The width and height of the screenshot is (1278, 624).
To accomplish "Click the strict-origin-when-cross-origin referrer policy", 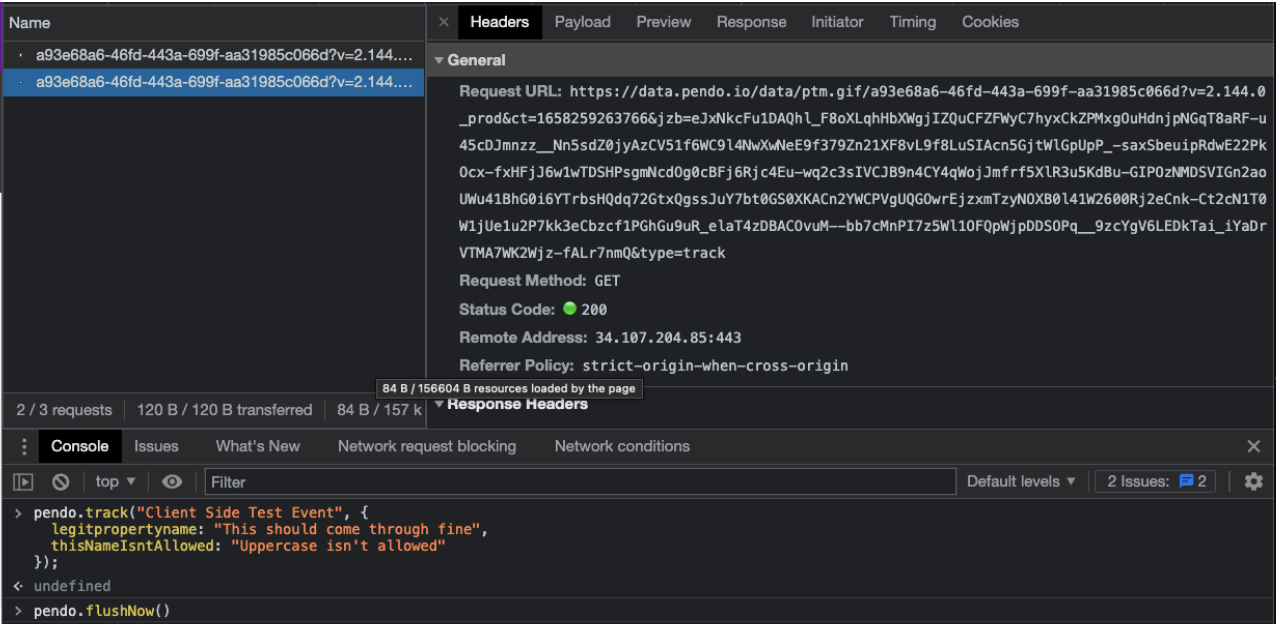I will point(715,366).
